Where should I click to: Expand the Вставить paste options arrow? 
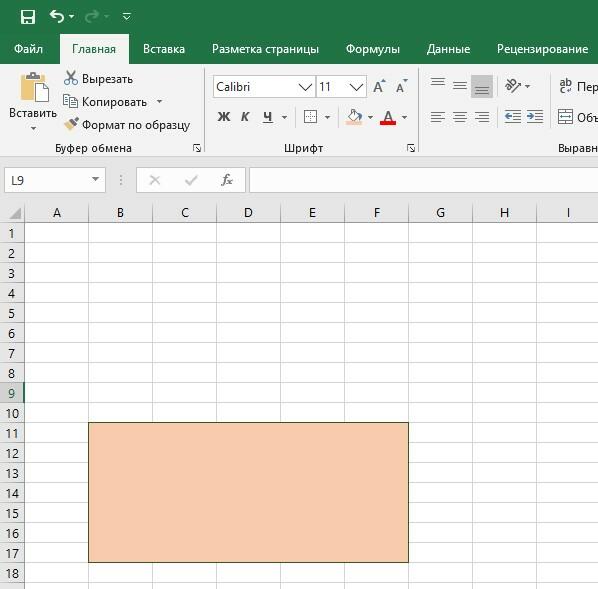click(x=34, y=128)
